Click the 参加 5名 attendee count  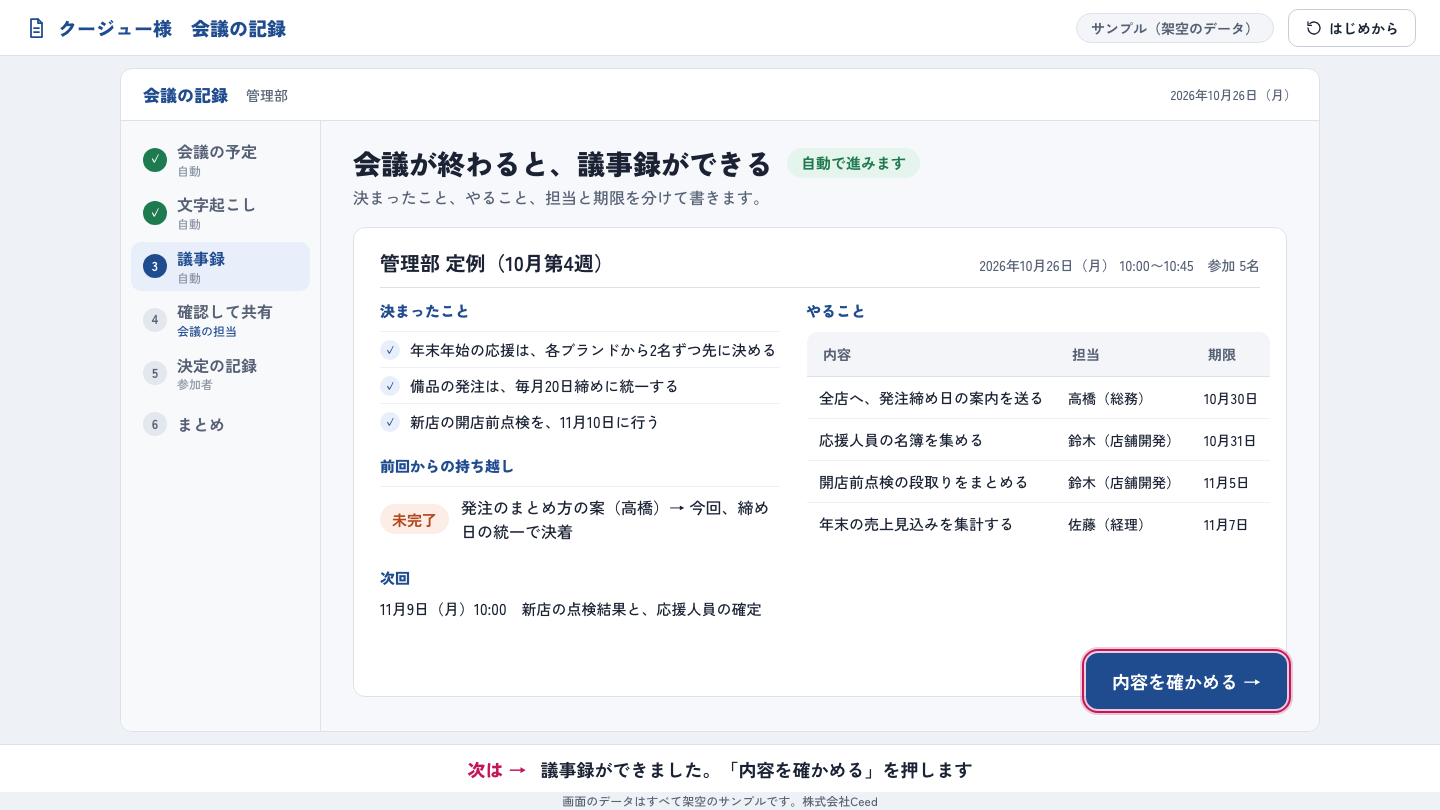click(1234, 266)
